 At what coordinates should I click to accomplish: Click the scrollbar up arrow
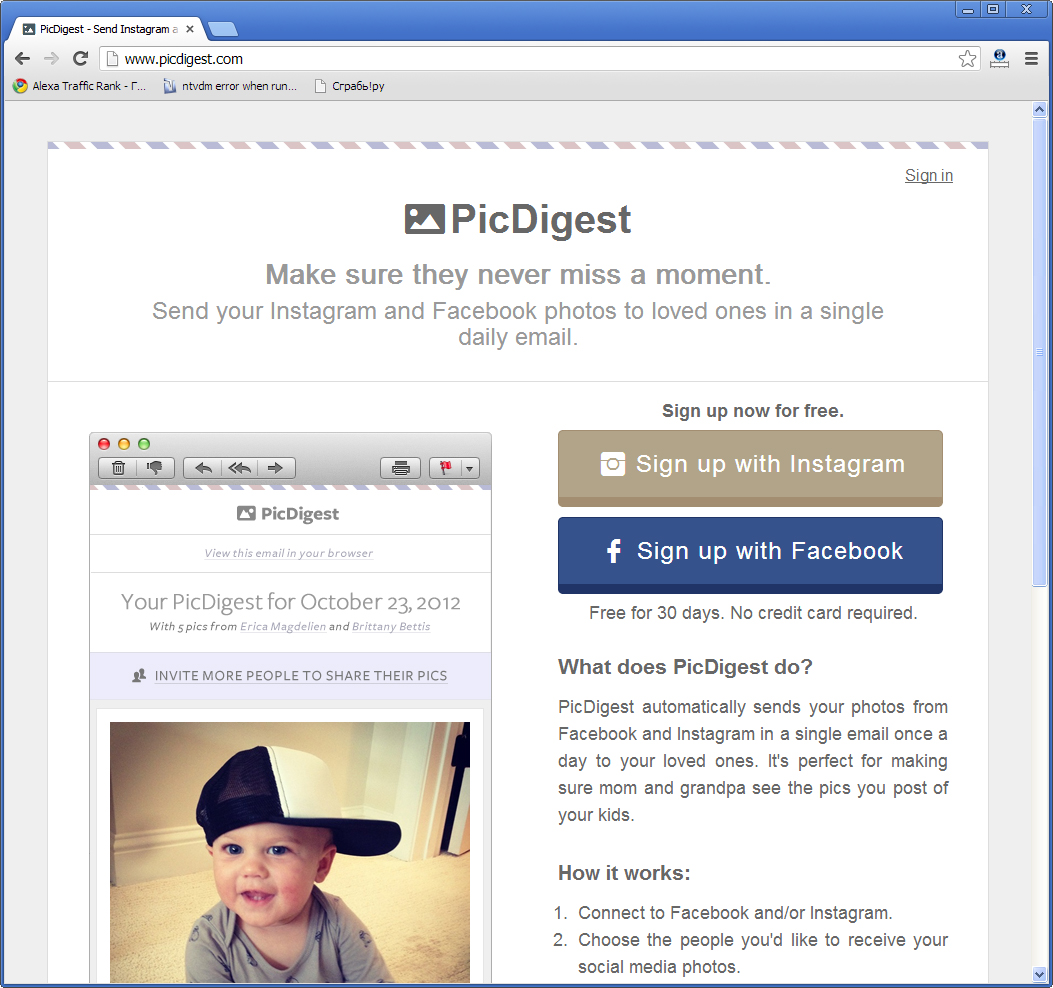pyautogui.click(x=1040, y=109)
